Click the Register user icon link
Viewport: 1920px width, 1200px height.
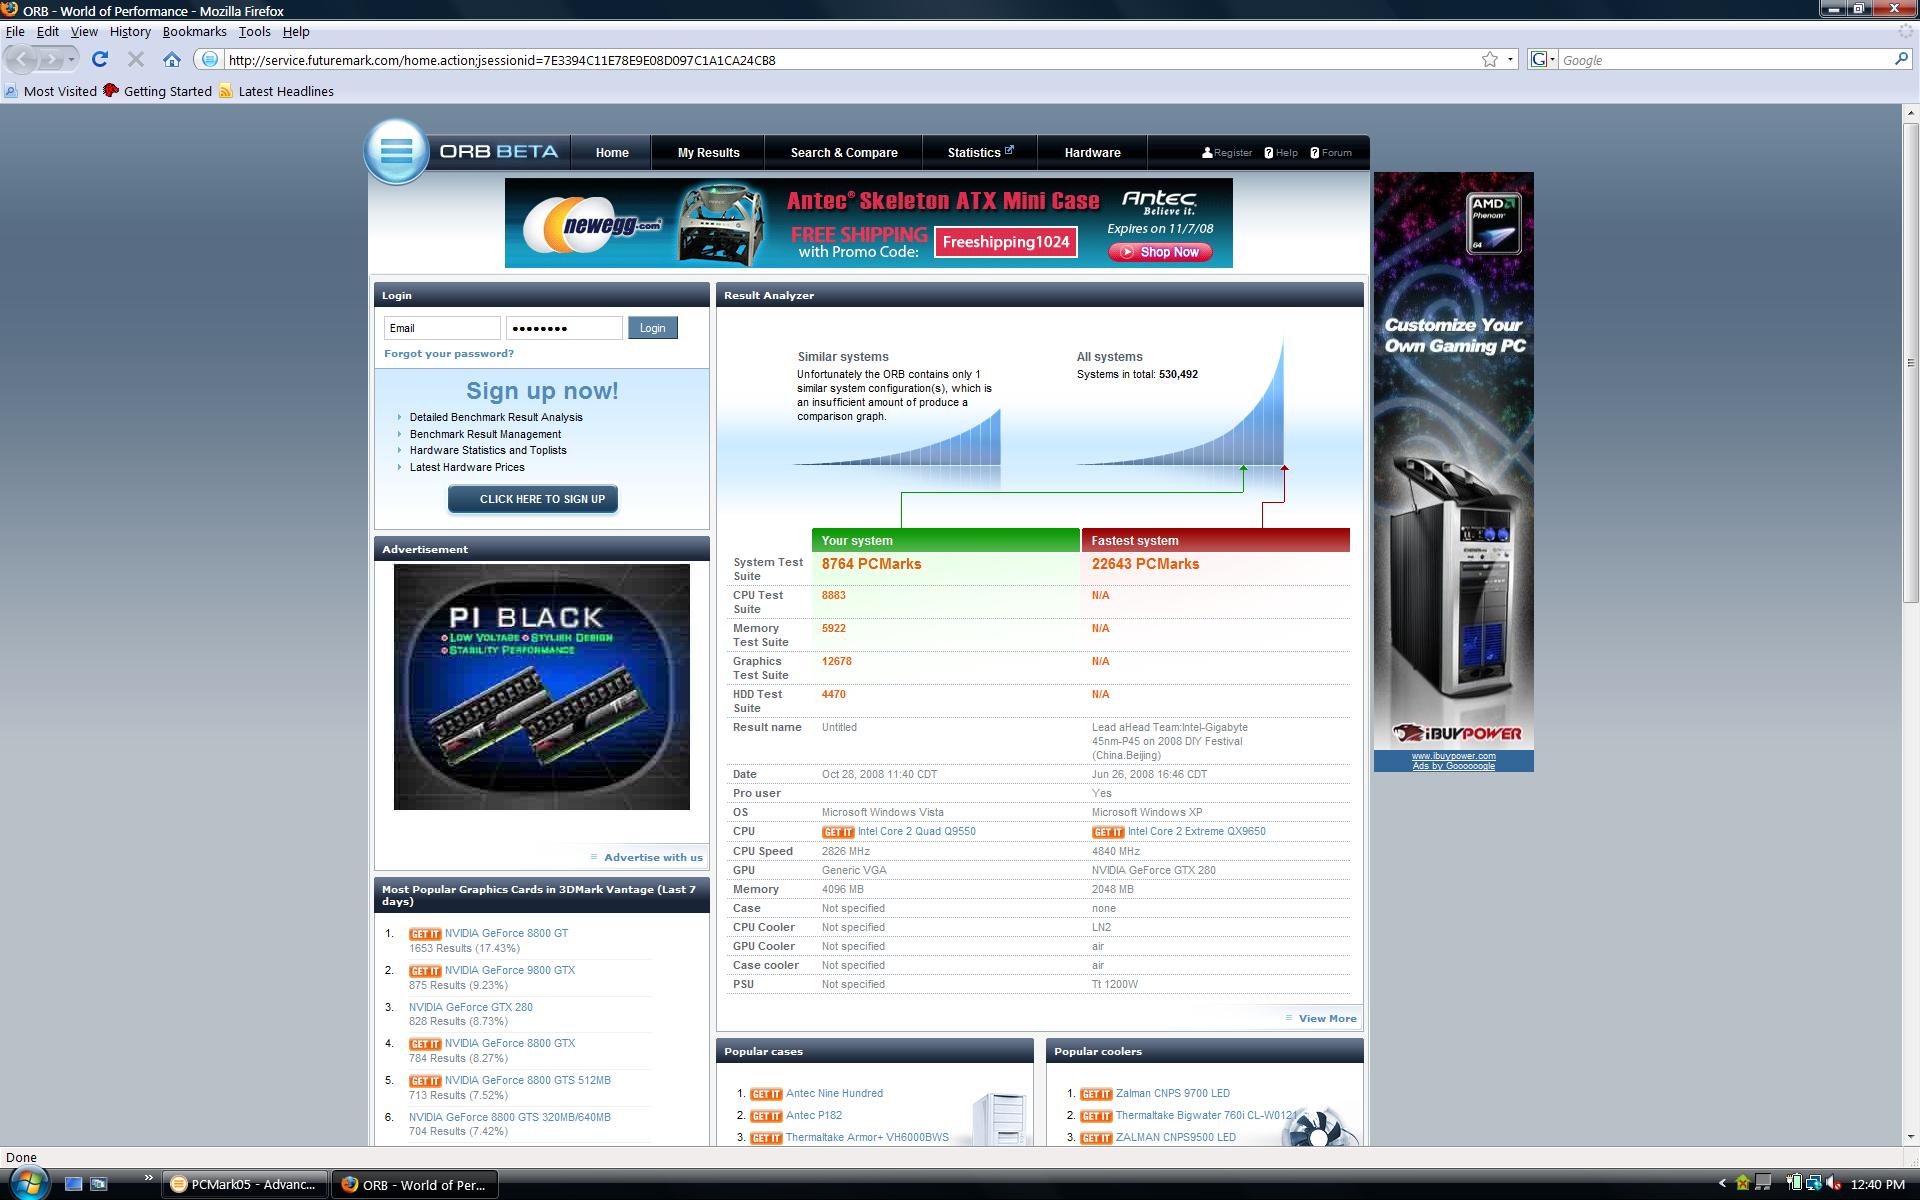coord(1227,153)
